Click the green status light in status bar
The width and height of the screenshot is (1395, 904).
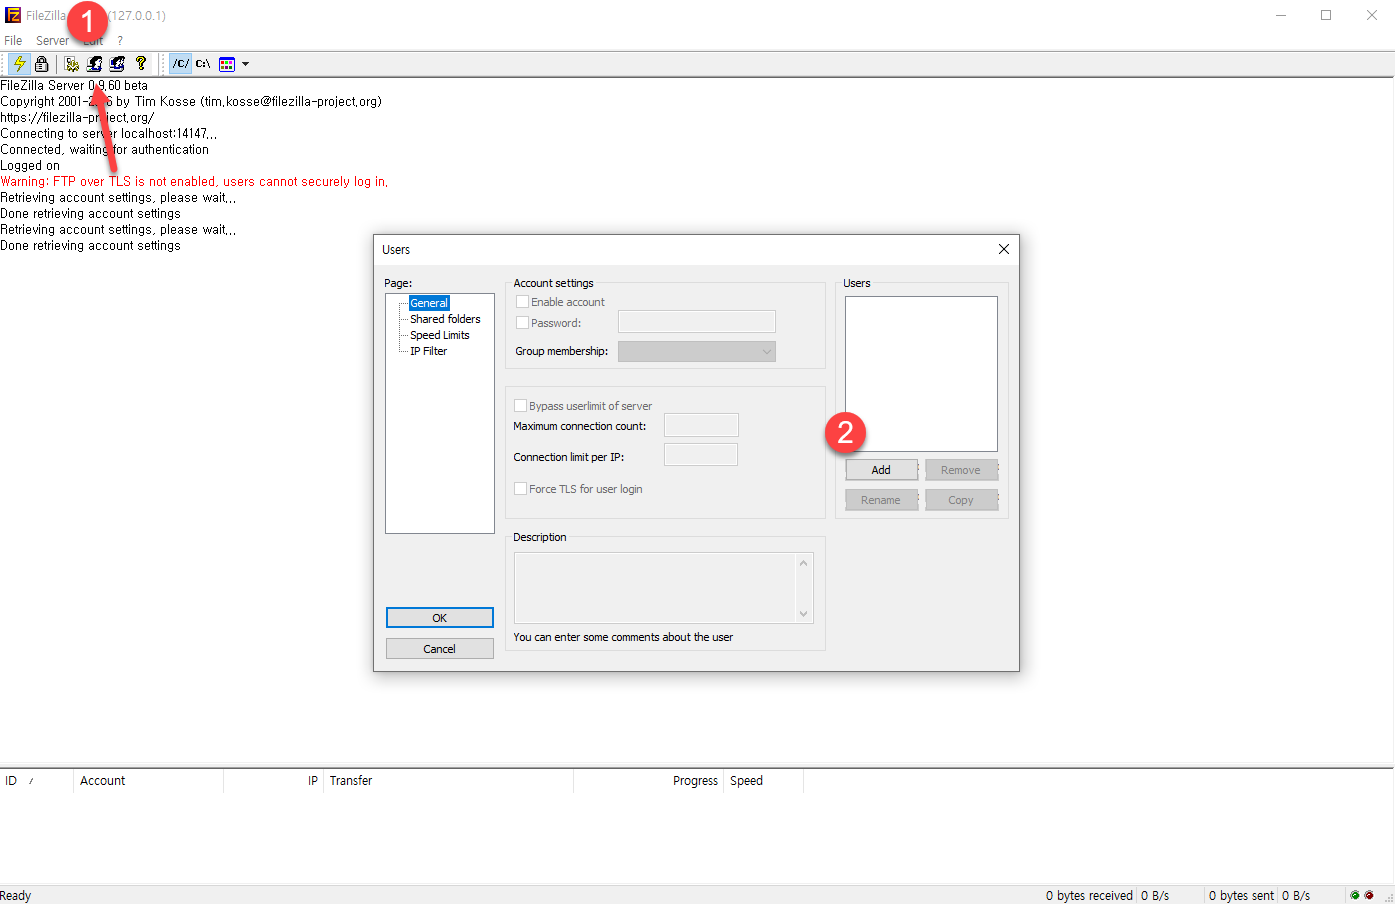[x=1355, y=895]
